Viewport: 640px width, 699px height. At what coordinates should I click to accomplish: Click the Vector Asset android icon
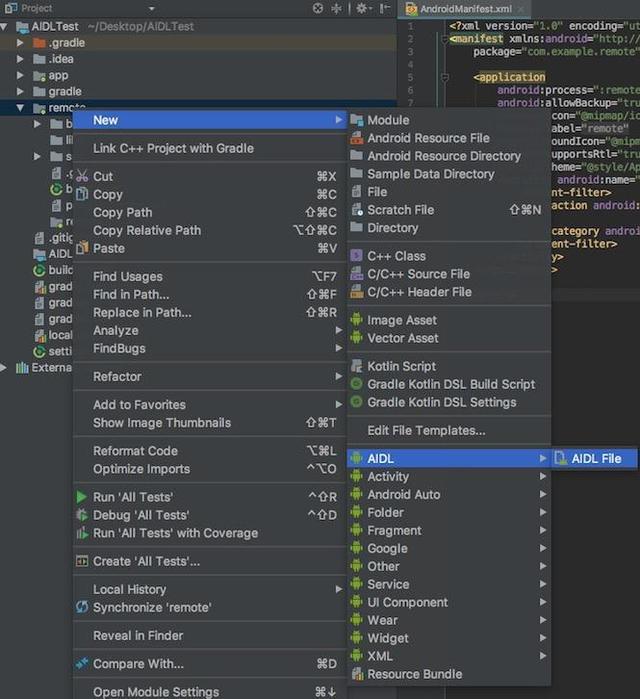pyautogui.click(x=357, y=338)
